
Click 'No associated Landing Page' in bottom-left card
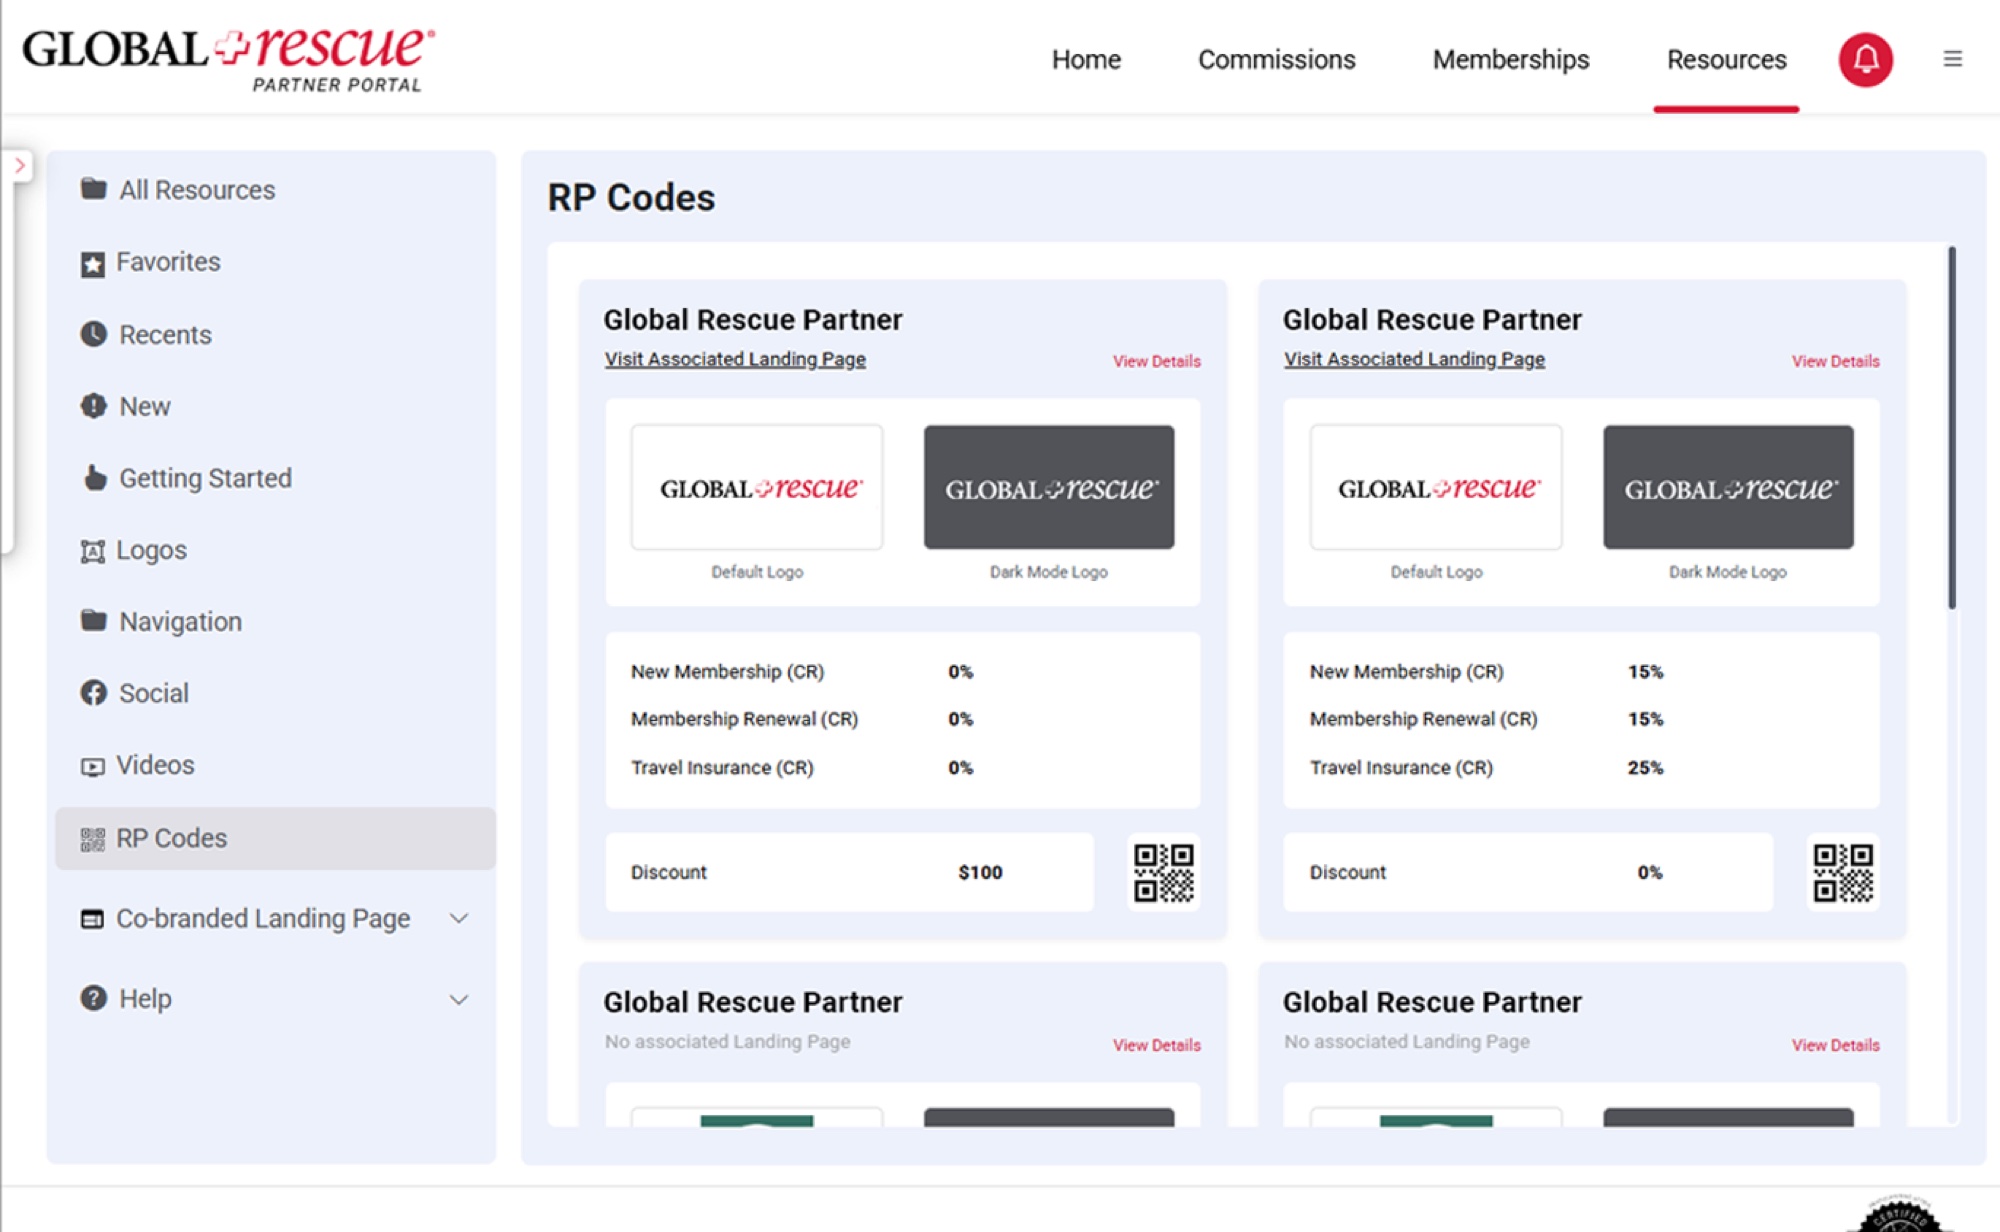[727, 1042]
